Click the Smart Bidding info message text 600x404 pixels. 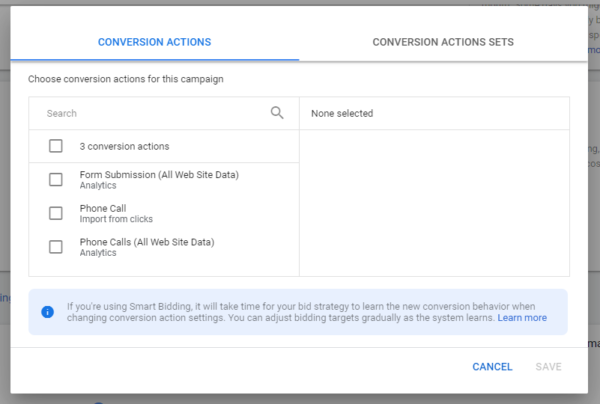(x=280, y=311)
